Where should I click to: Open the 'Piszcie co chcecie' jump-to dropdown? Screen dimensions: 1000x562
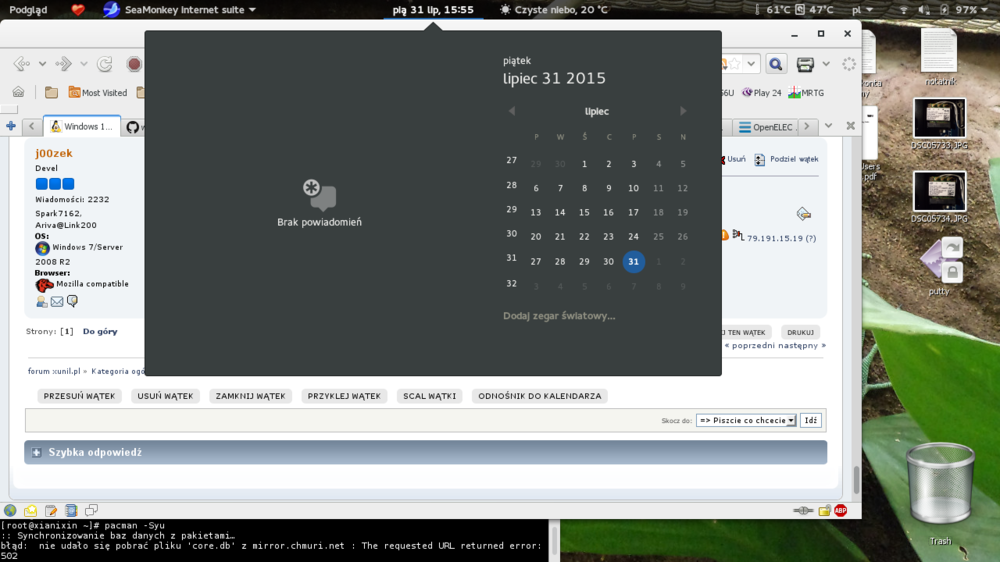click(746, 420)
